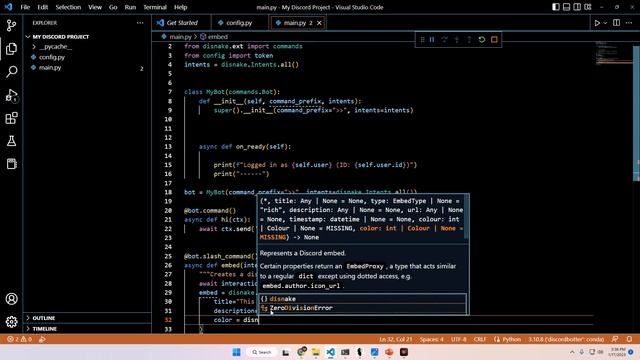Viewport: 640px width, 360px height.
Task: Change indentation via Spaces: 4
Action: [431, 339]
